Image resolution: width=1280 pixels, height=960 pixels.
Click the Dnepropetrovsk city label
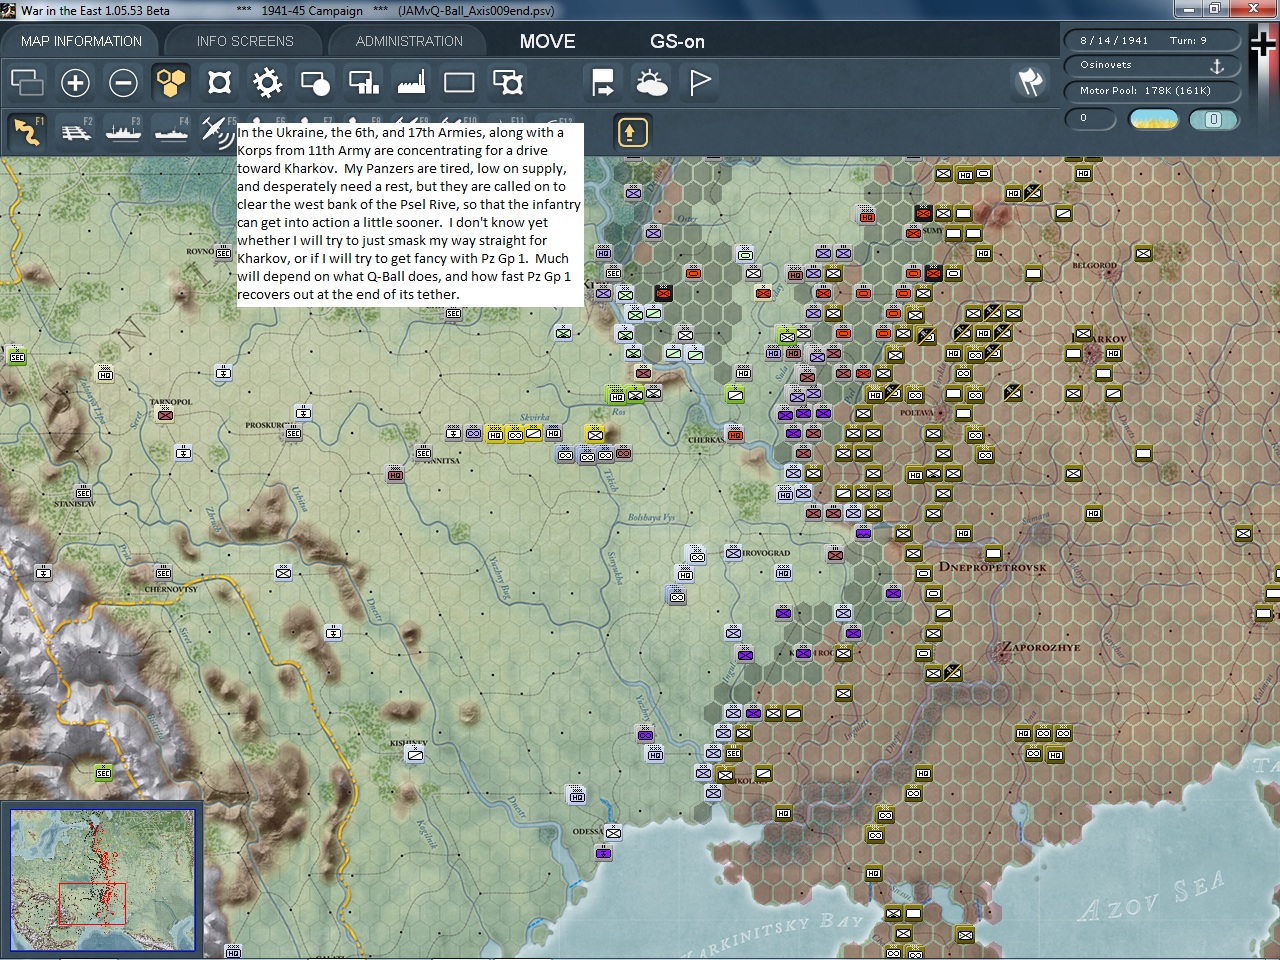(x=992, y=567)
